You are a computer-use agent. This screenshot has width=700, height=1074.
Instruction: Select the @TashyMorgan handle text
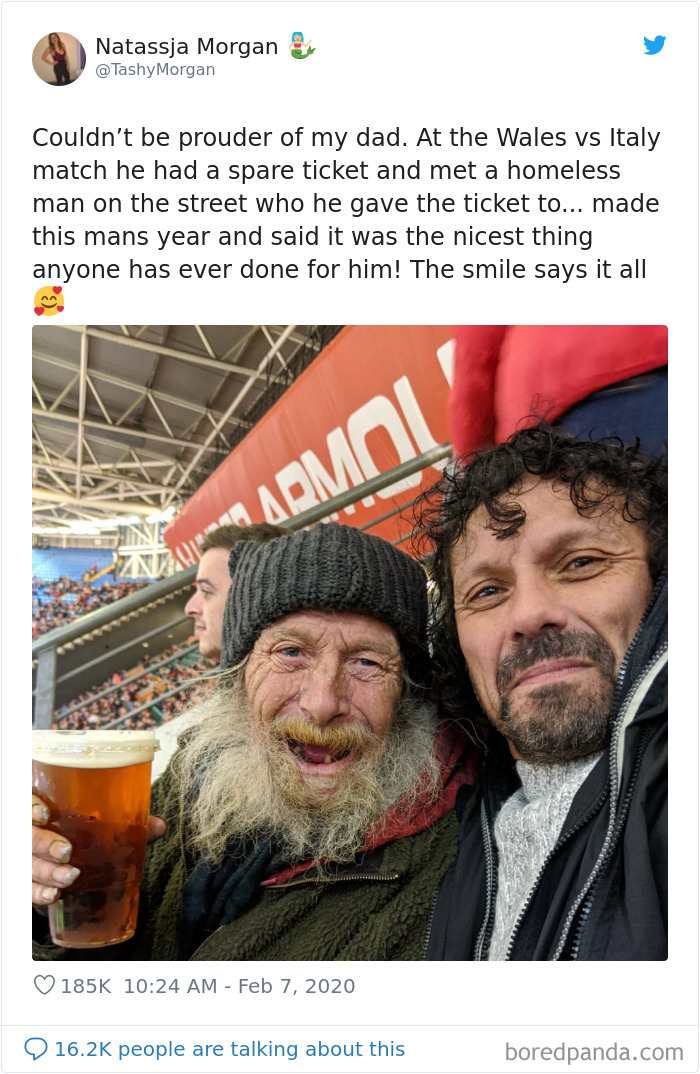154,69
